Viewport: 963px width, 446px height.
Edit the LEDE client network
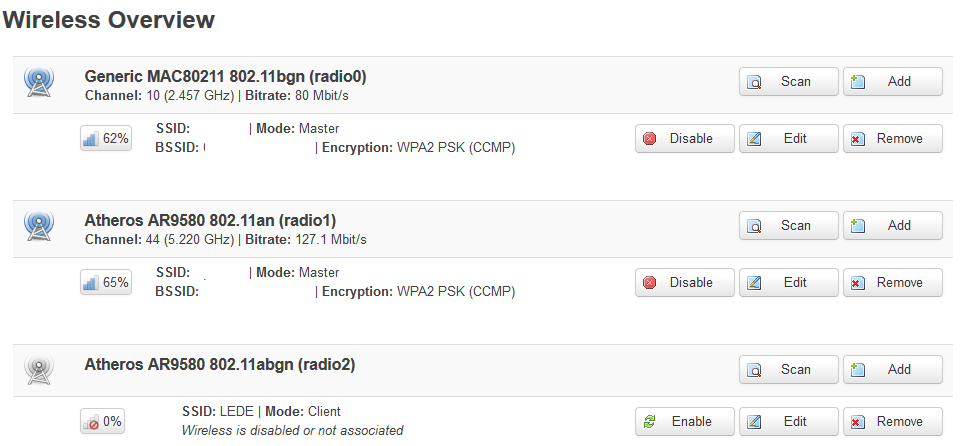click(x=788, y=422)
